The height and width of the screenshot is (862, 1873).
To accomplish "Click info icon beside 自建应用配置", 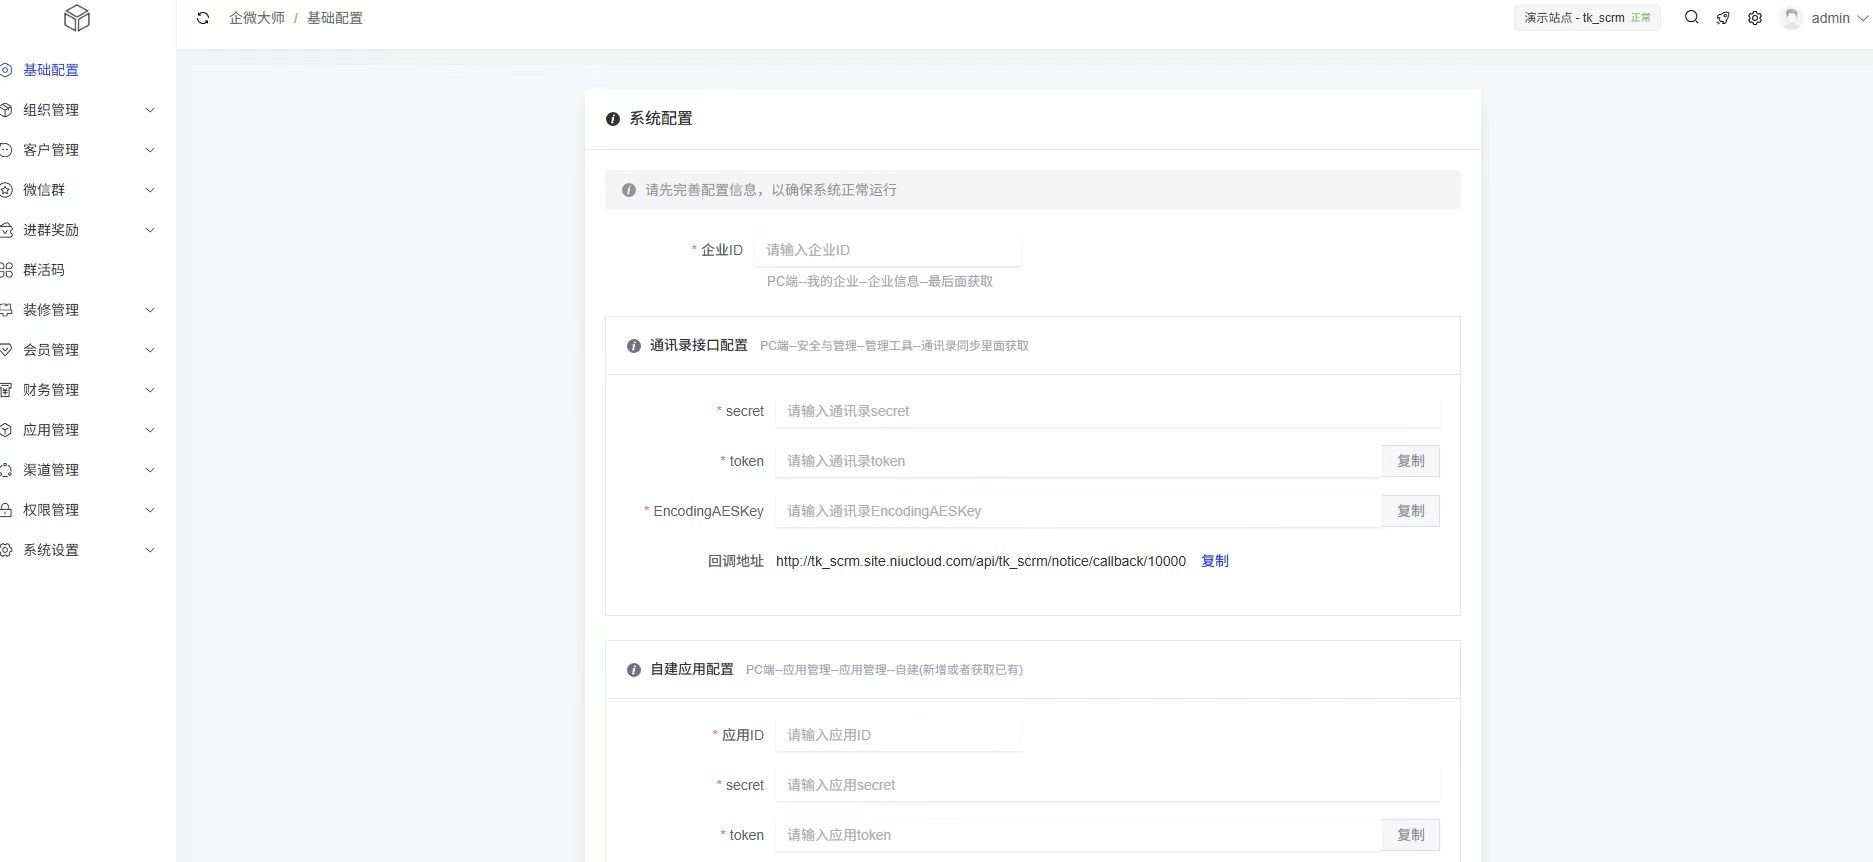I will 633,670.
